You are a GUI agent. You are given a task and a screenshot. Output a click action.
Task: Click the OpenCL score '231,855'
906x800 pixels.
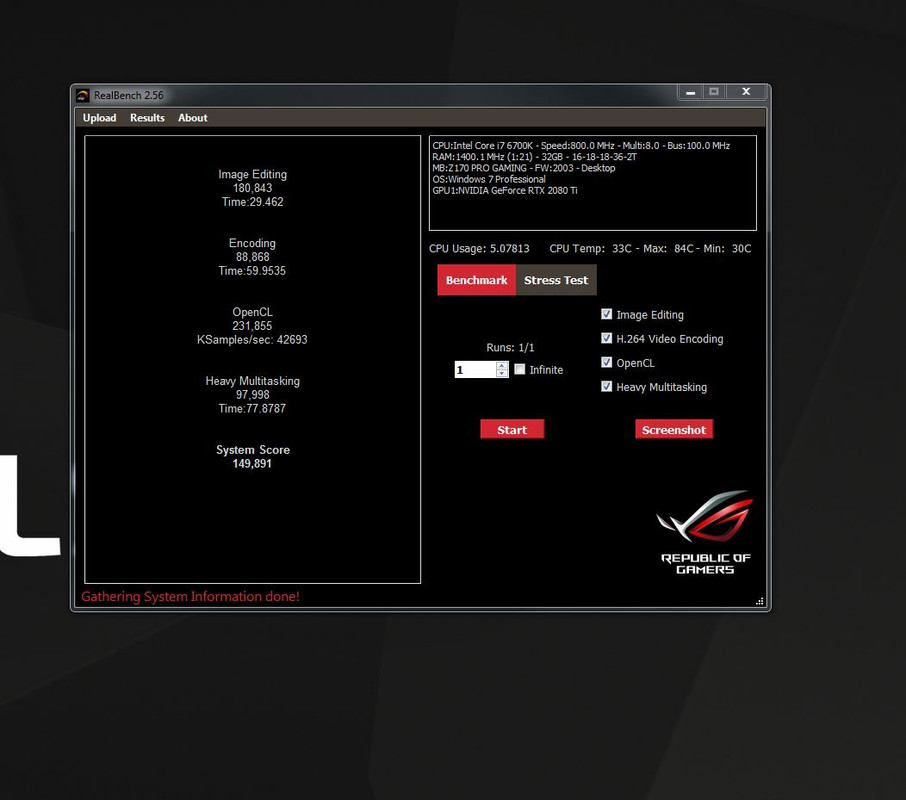coord(252,326)
